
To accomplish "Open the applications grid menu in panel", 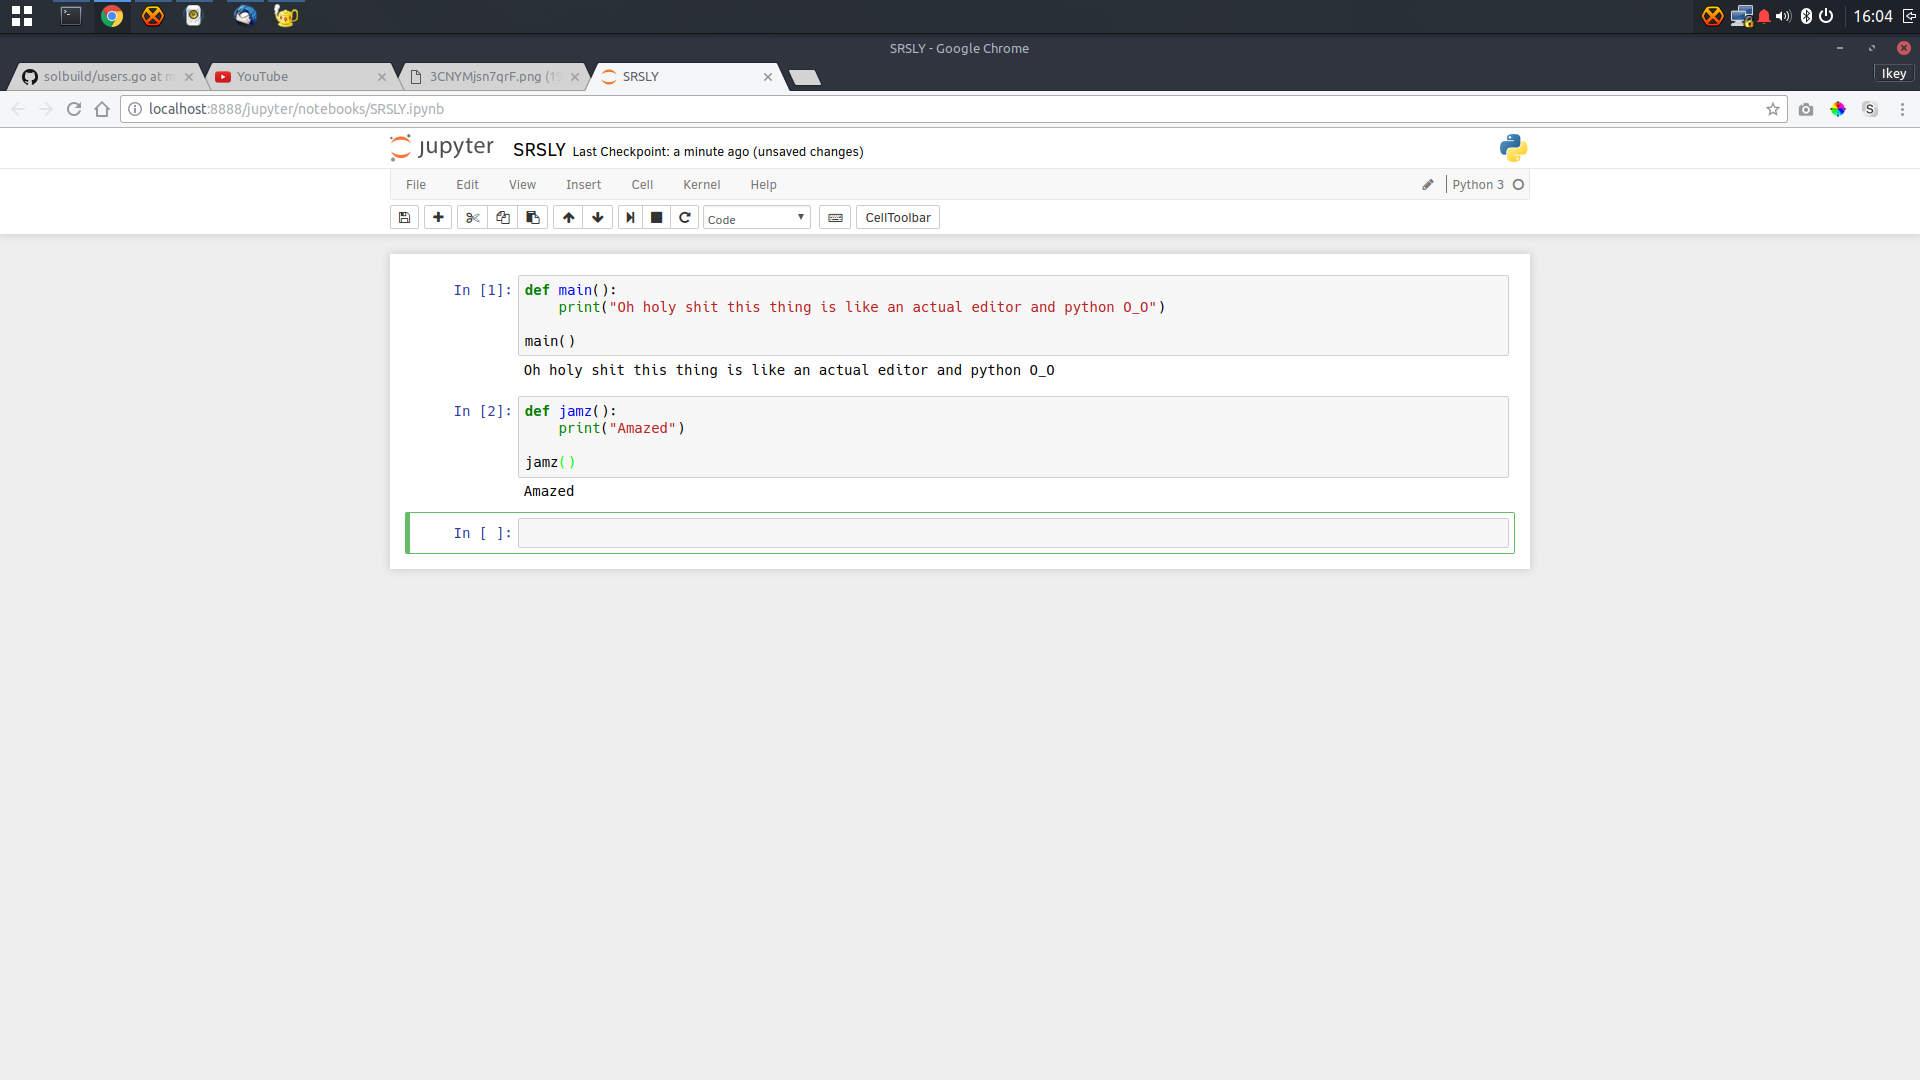I will (x=22, y=16).
